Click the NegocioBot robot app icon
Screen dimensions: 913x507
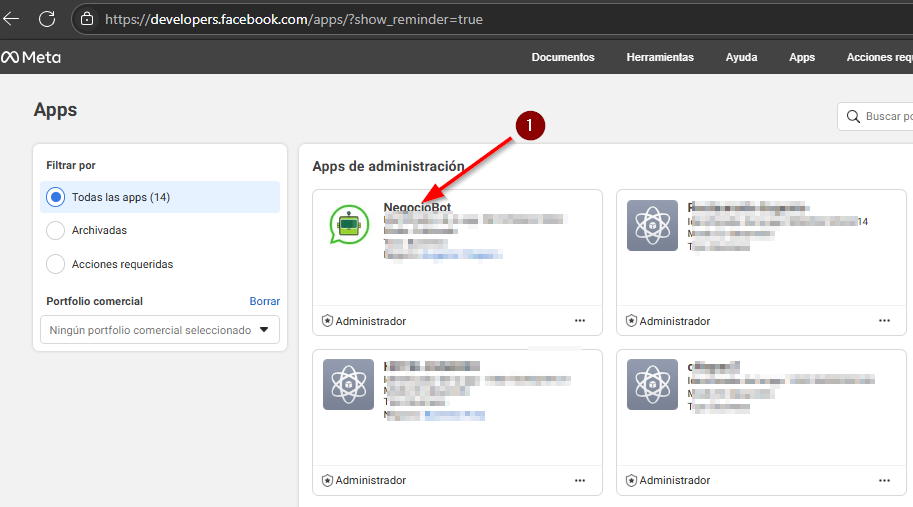[x=349, y=225]
